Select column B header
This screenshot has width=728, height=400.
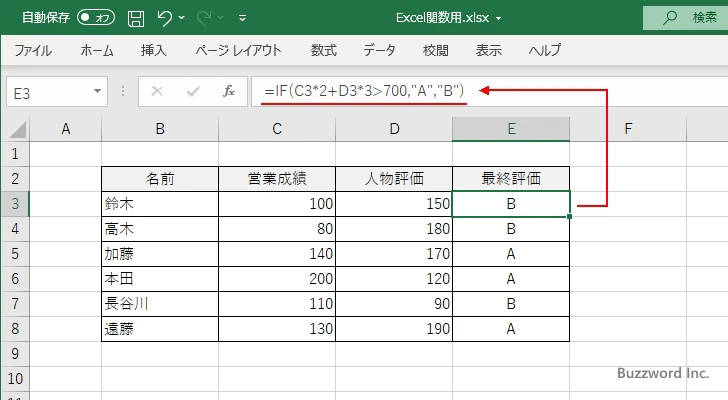coord(160,129)
